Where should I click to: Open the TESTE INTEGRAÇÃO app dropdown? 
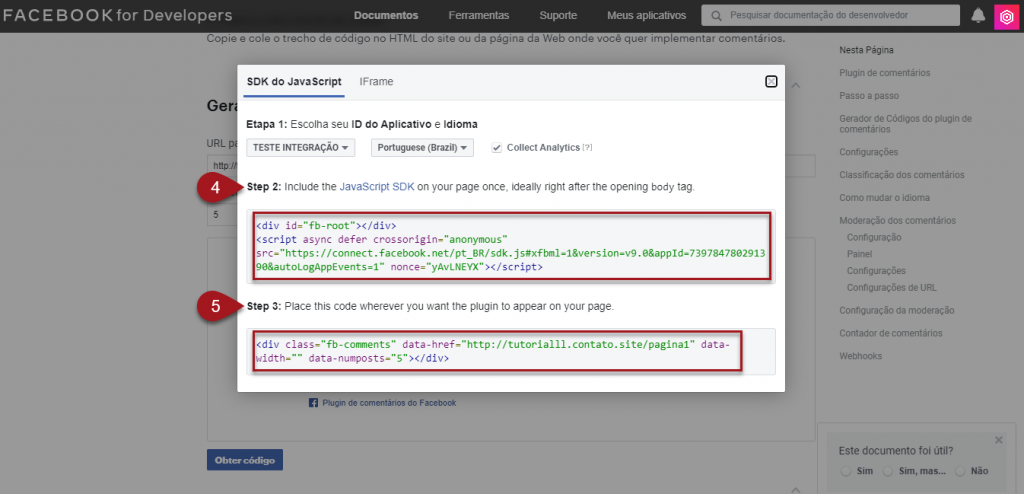click(301, 148)
